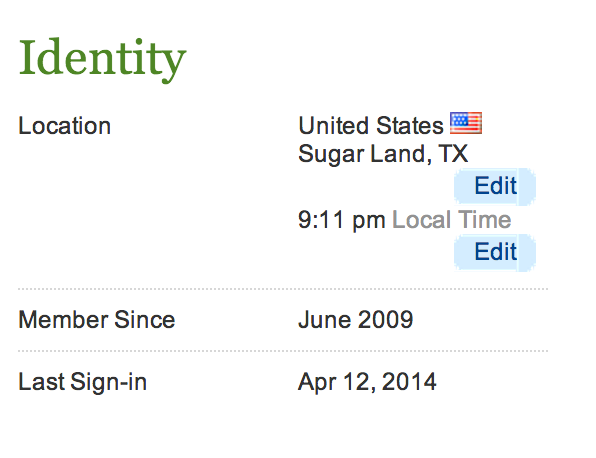Click the 9:11 pm time value
The width and height of the screenshot is (596, 458).
click(x=341, y=220)
